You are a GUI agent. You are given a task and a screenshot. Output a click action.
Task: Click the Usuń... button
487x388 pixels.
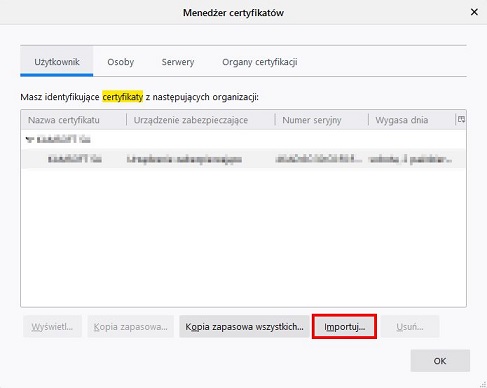tap(410, 327)
